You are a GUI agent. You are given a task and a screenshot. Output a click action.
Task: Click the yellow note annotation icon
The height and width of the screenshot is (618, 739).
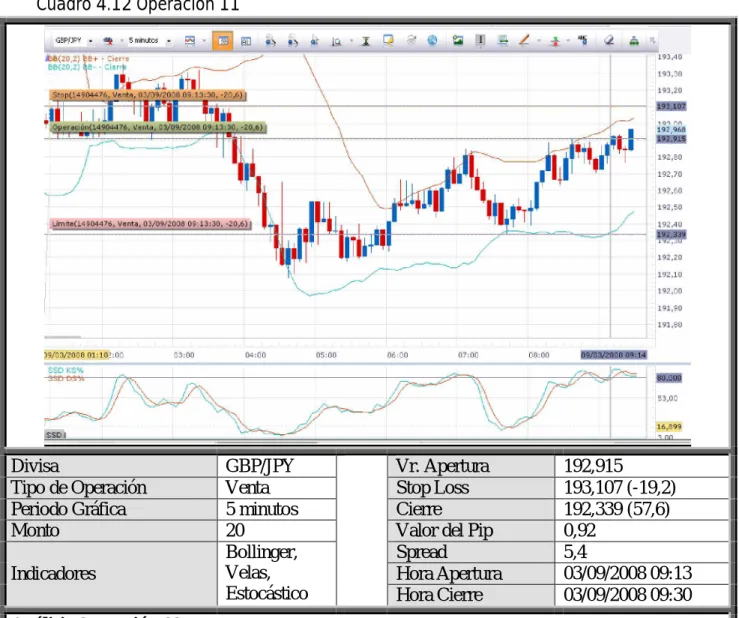point(388,41)
